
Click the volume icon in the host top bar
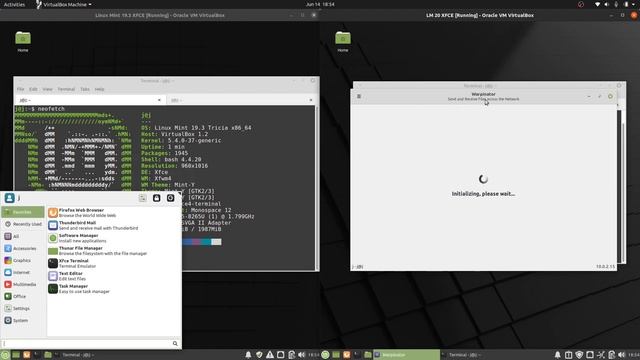click(607, 4)
